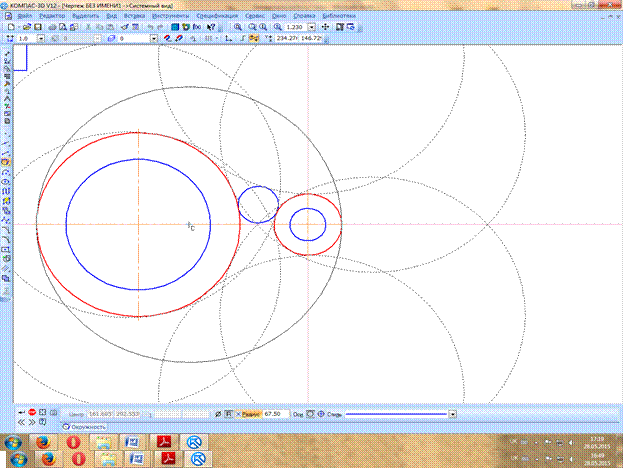This screenshot has height=468, width=623.
Task: Activate the context help cursor icon
Action: pyautogui.click(x=211, y=27)
